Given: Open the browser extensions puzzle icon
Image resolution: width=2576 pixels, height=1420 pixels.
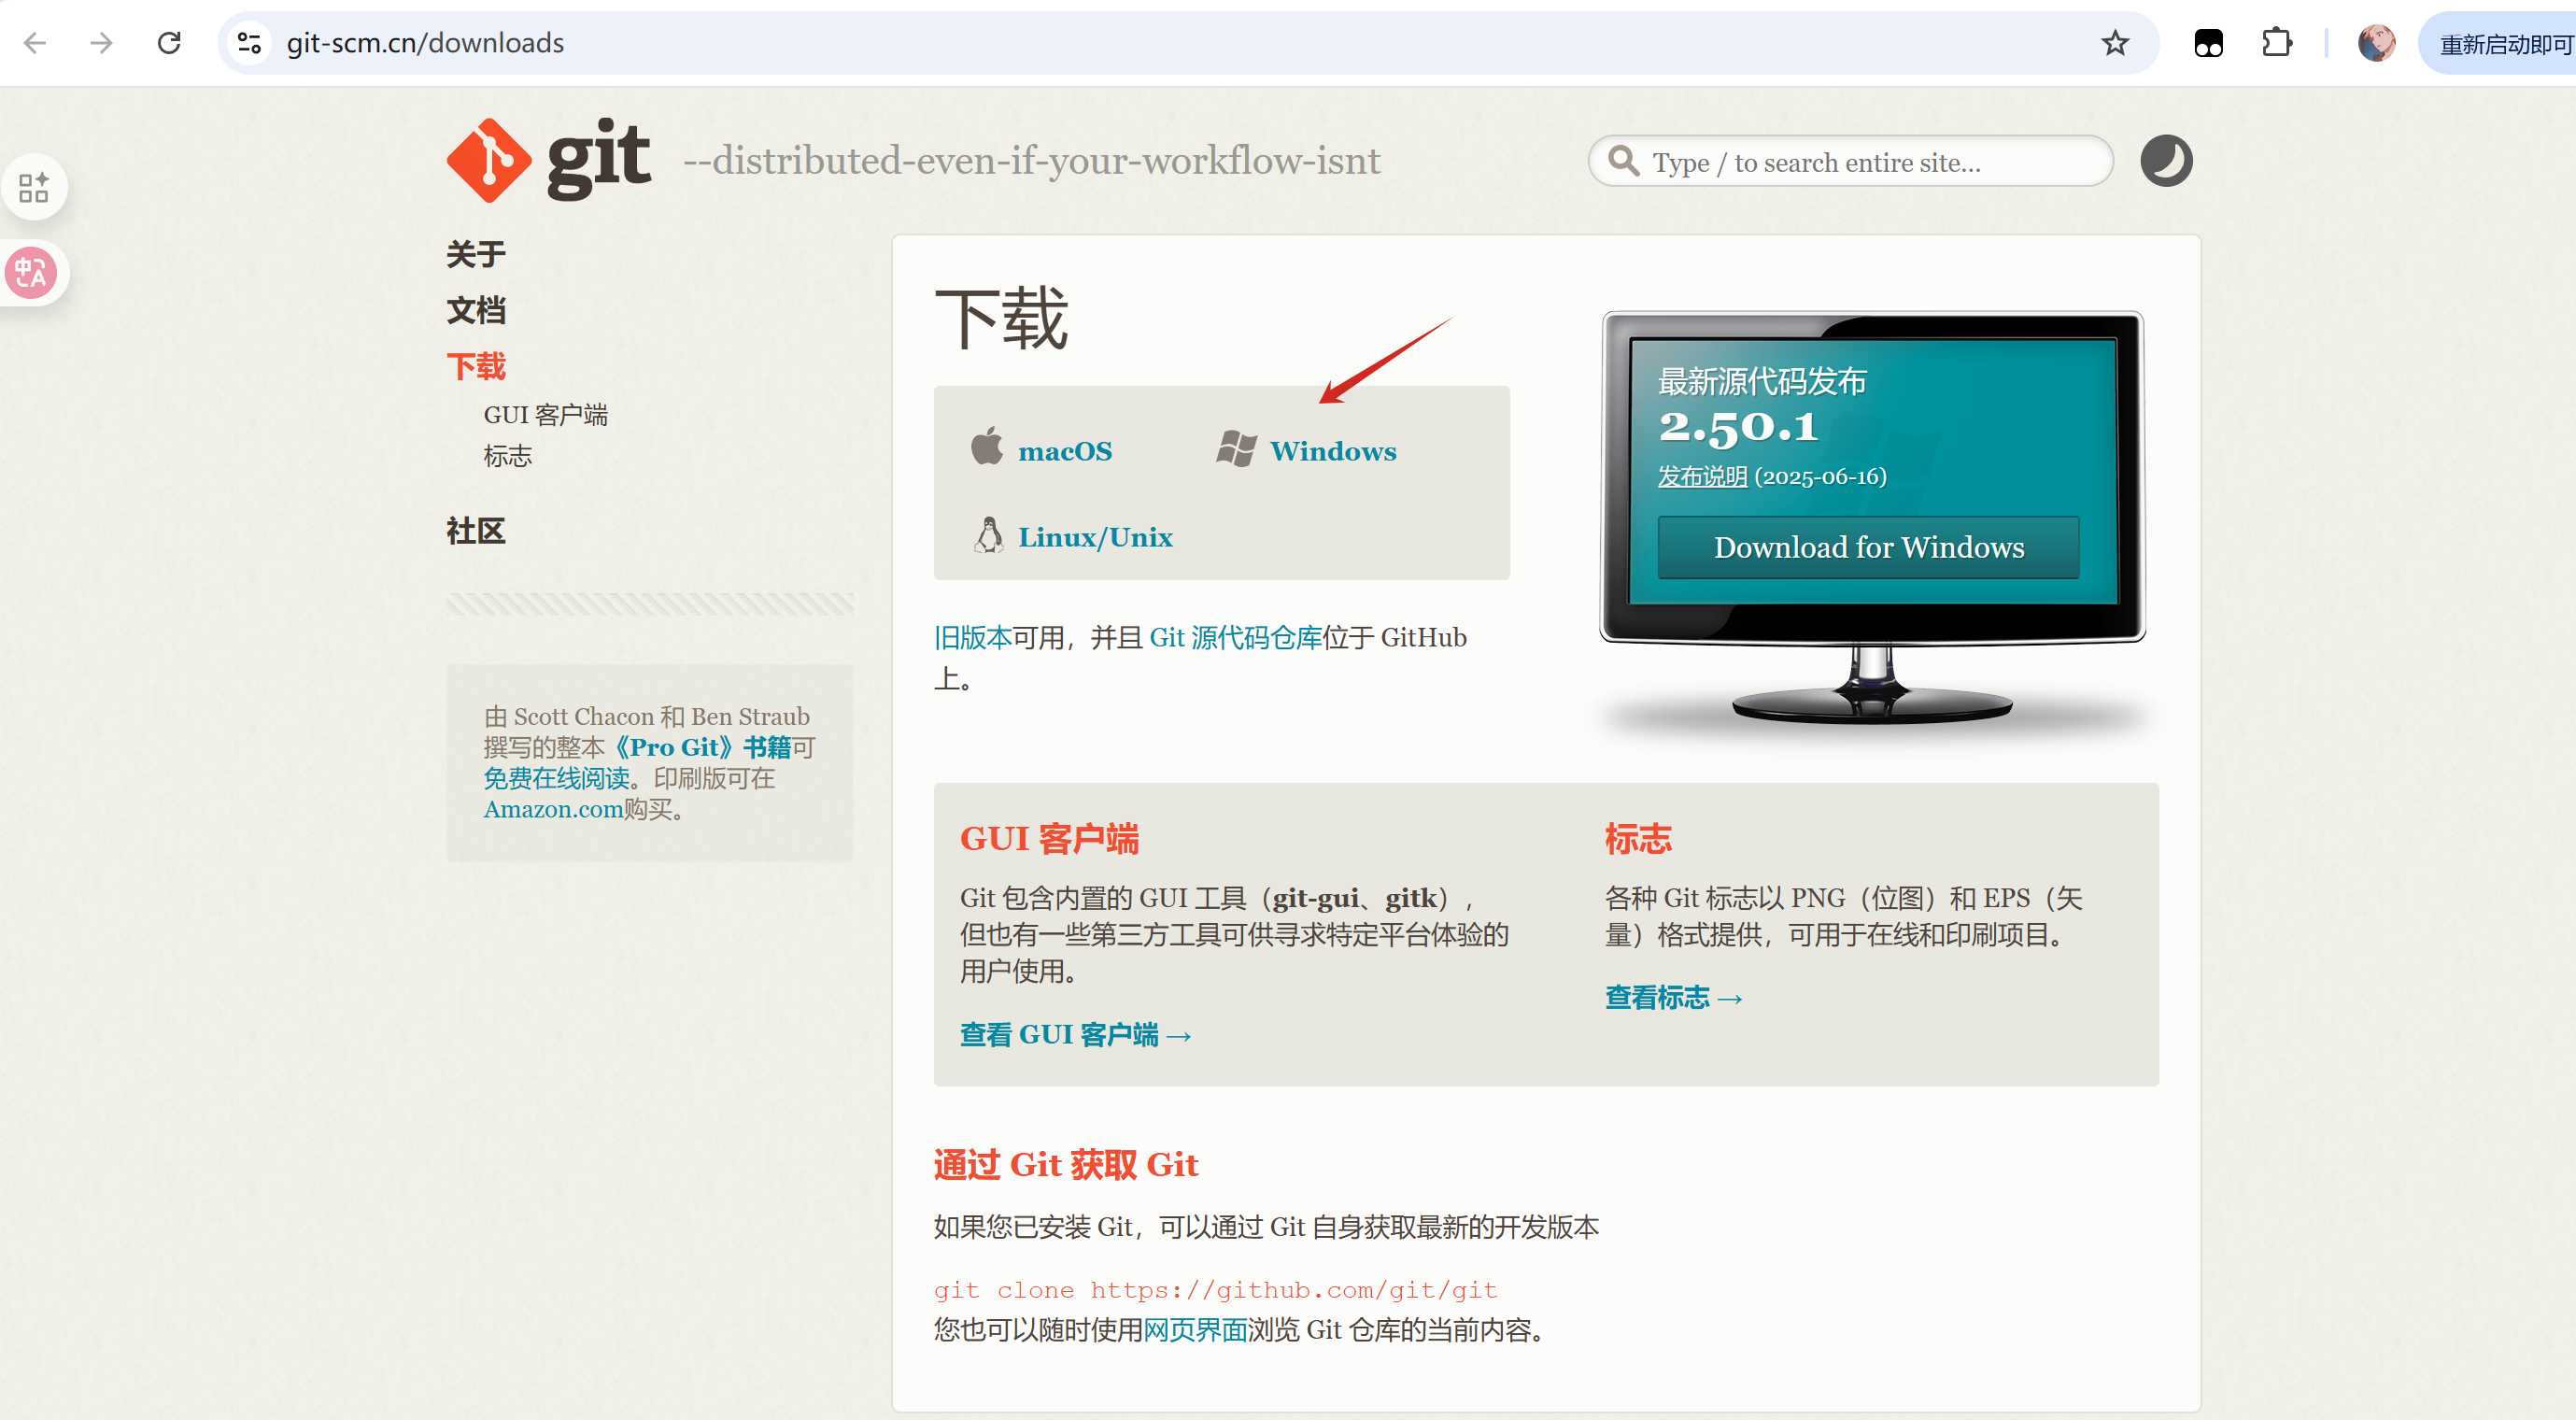Looking at the screenshot, I should (x=2277, y=42).
